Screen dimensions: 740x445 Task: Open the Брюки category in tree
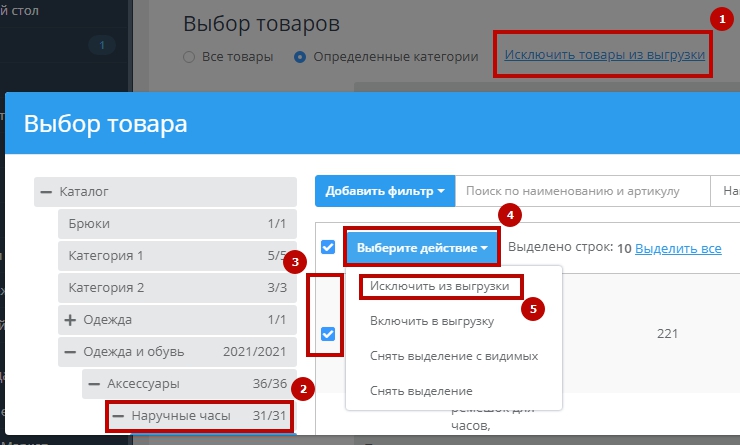coord(90,224)
